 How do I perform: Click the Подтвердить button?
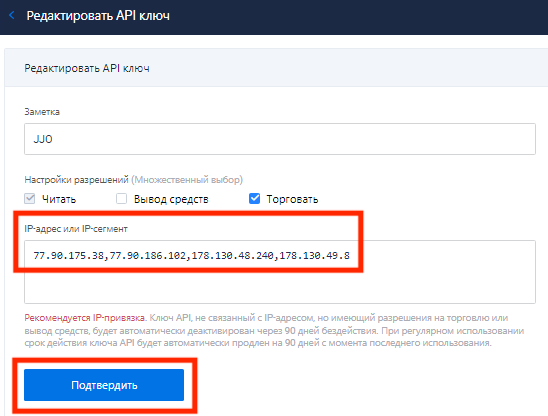[104, 385]
